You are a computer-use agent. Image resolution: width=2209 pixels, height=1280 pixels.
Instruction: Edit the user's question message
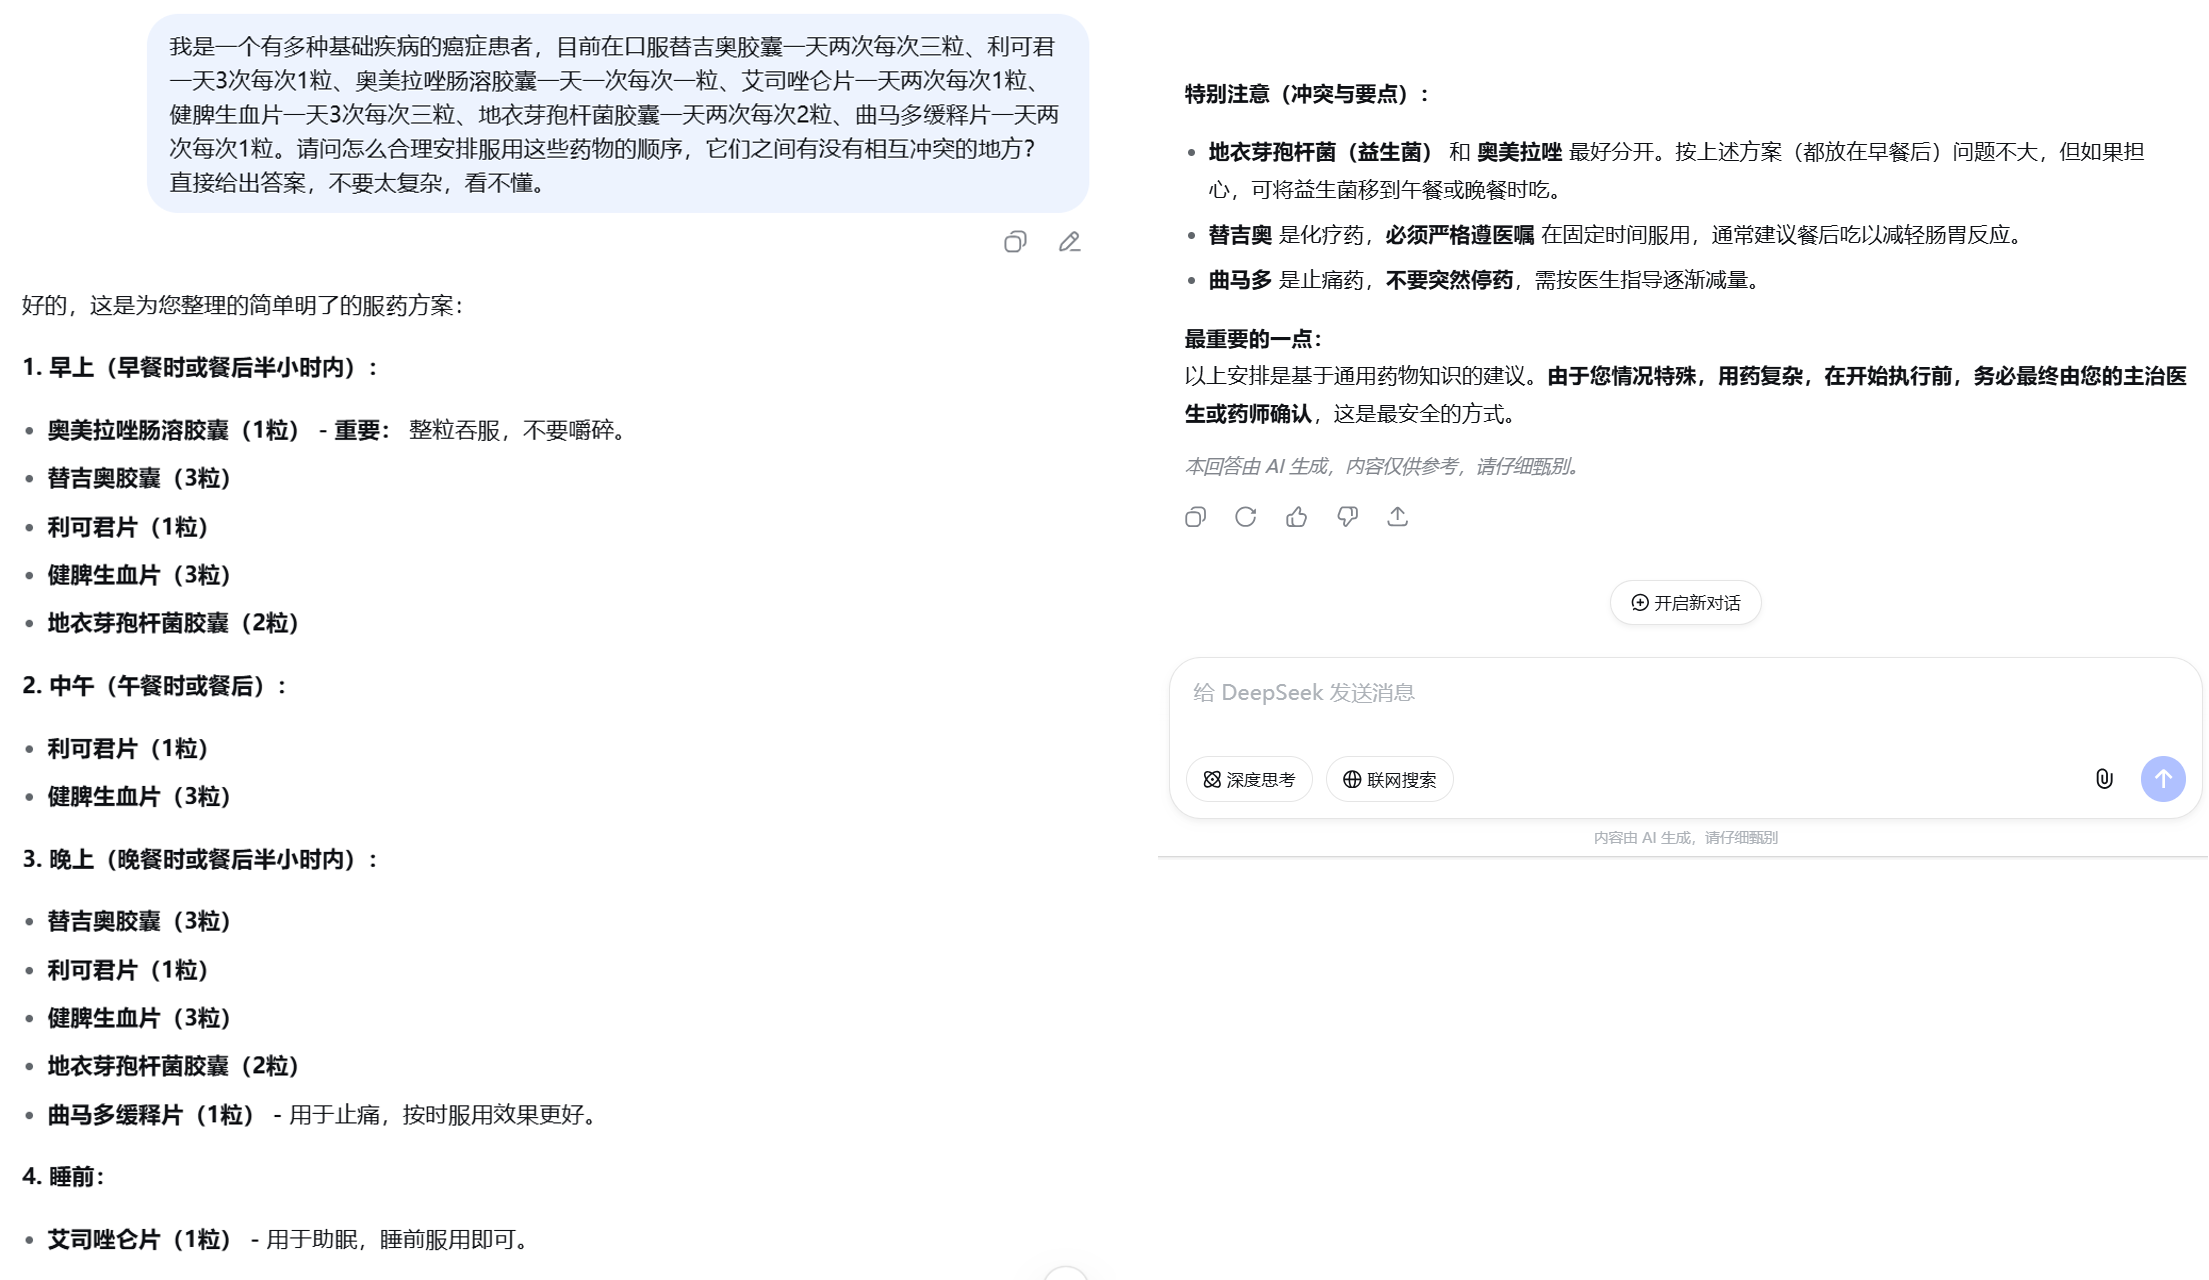pyautogui.click(x=1069, y=242)
